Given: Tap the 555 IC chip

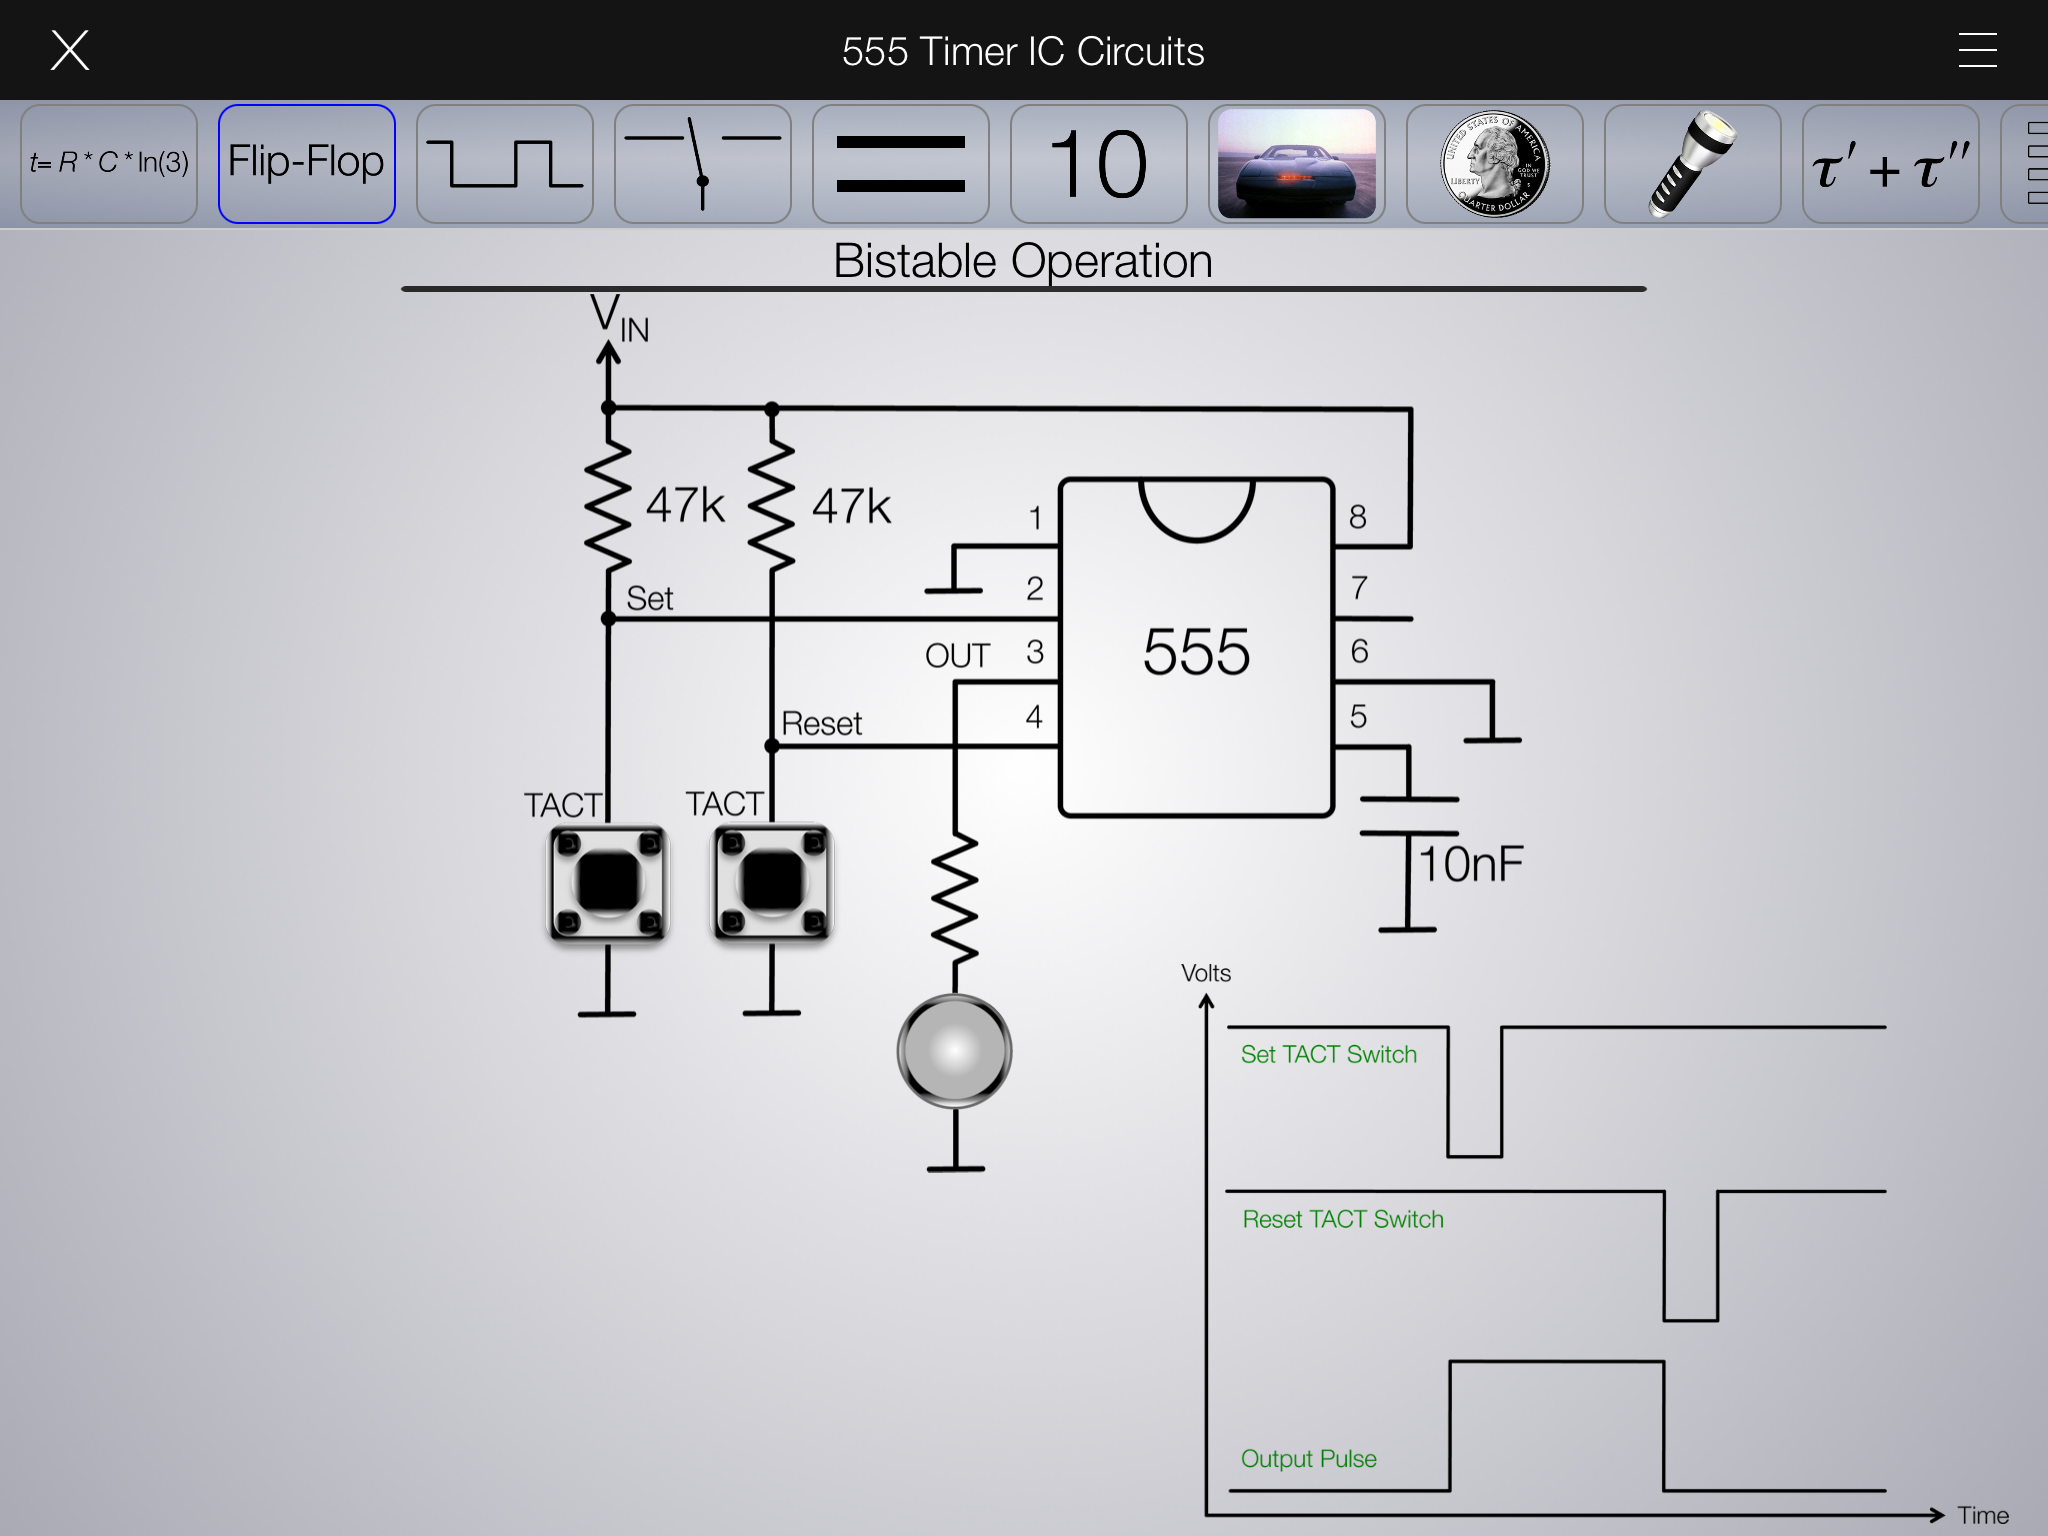Looking at the screenshot, I should [1197, 648].
